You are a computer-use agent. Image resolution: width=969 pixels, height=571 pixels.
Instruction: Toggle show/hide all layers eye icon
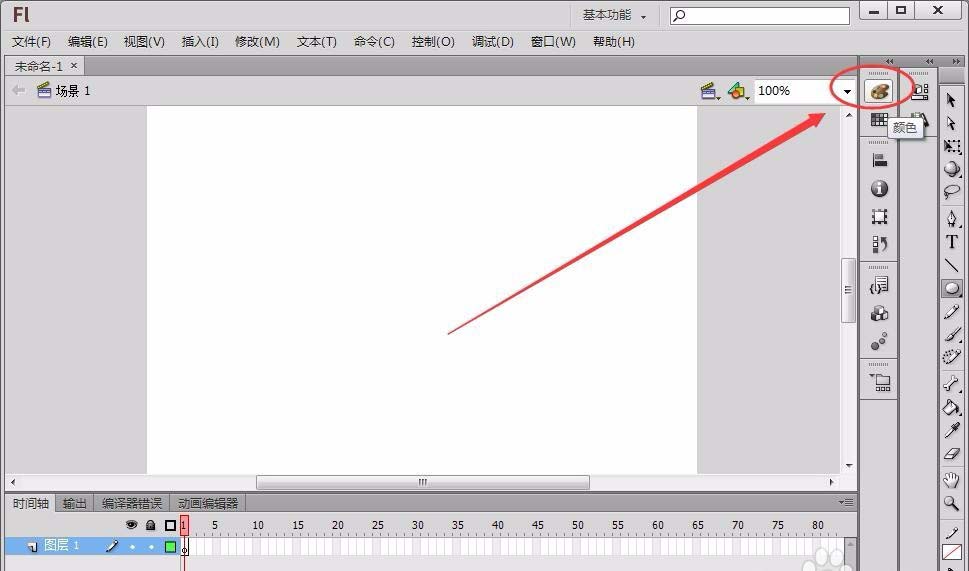[x=131, y=525]
